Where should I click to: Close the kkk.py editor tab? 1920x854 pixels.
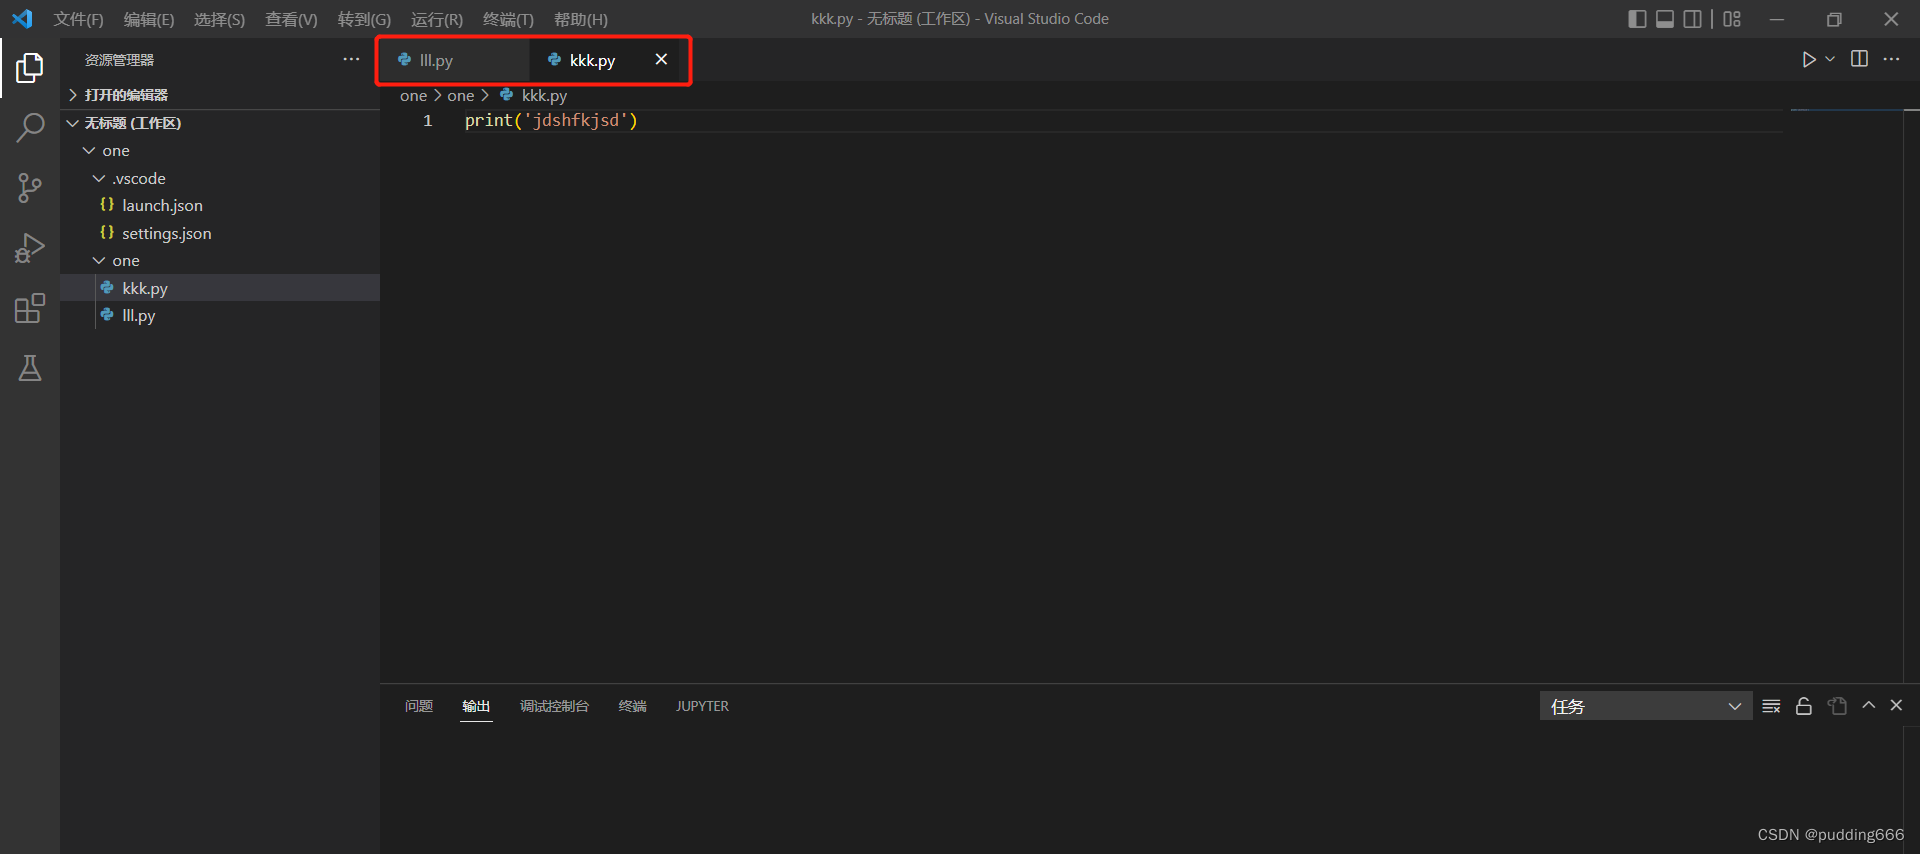[661, 59]
